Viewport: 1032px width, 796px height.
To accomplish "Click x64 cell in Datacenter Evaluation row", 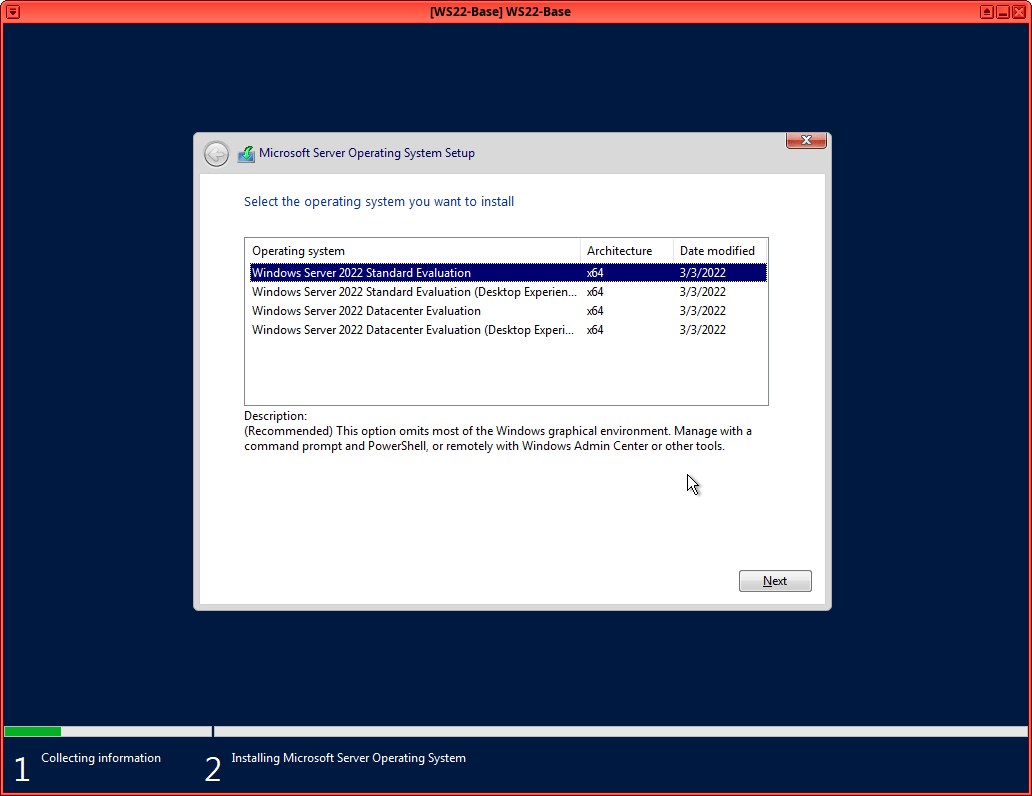I will click(x=595, y=311).
